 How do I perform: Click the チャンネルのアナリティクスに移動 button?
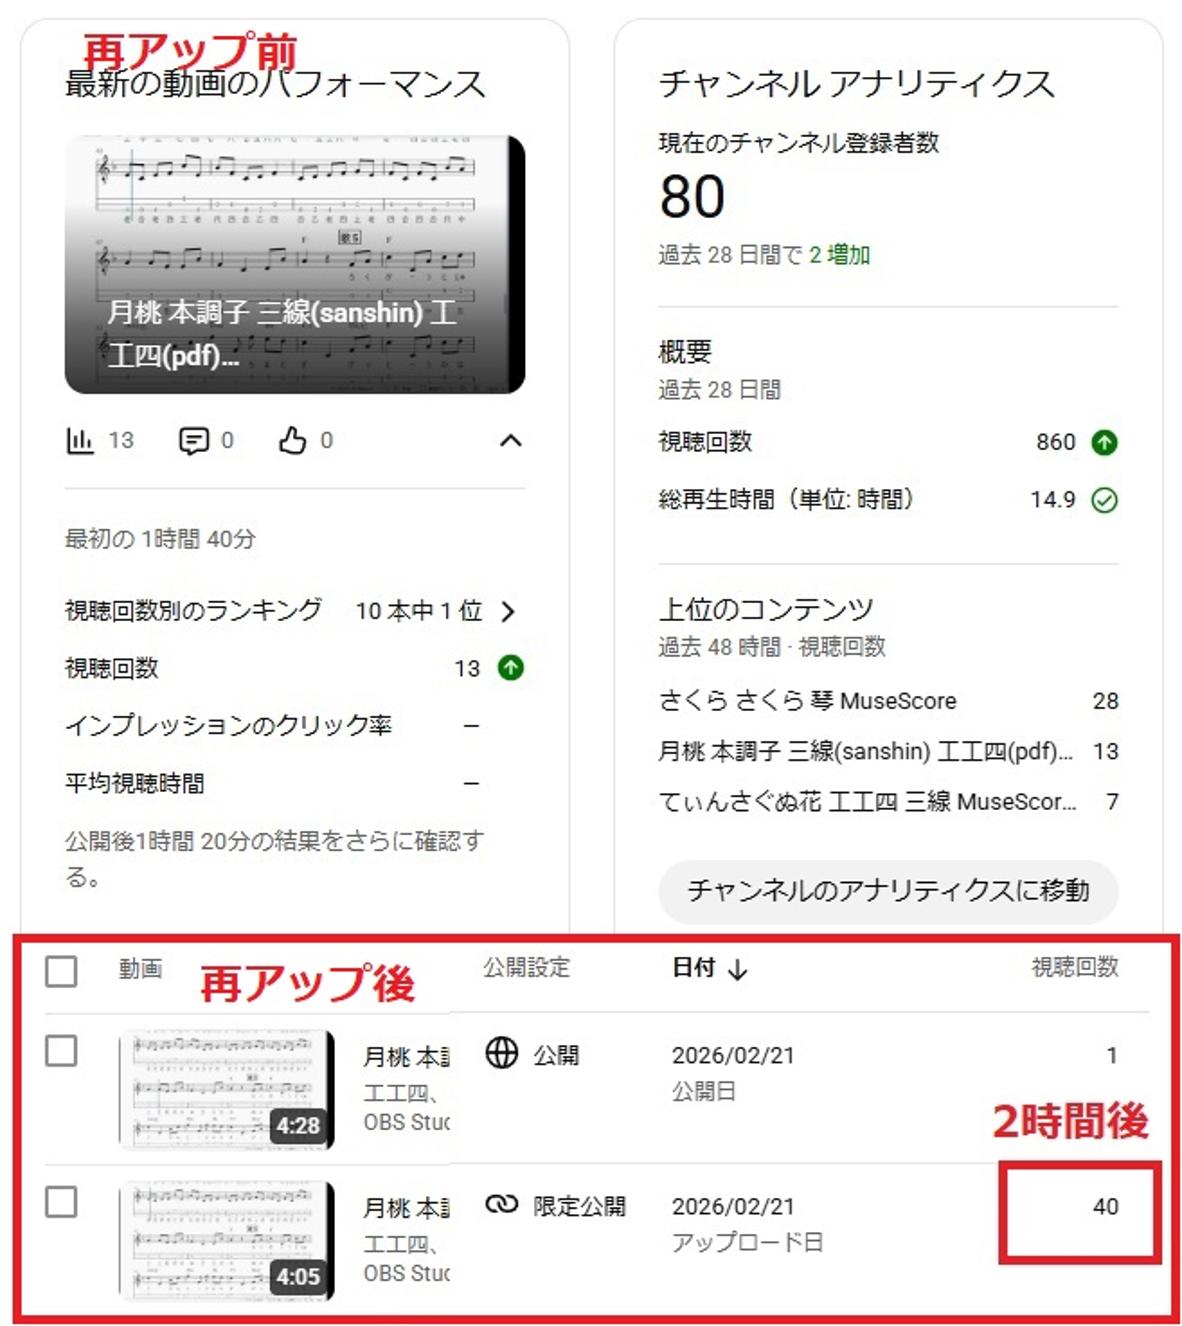888,890
